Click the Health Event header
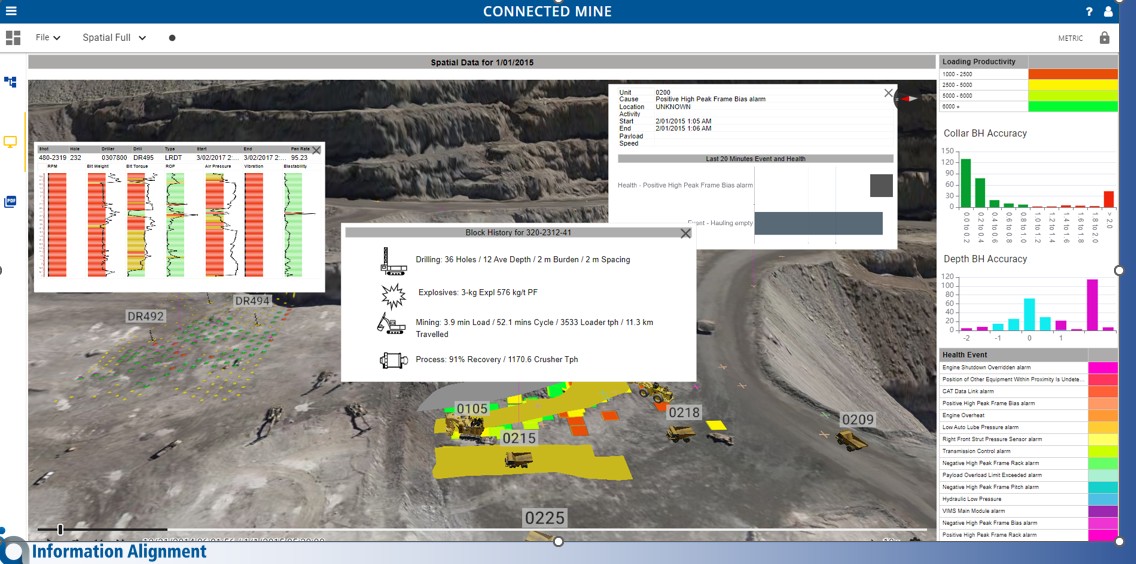This screenshot has height=564, width=1136. tap(1014, 354)
